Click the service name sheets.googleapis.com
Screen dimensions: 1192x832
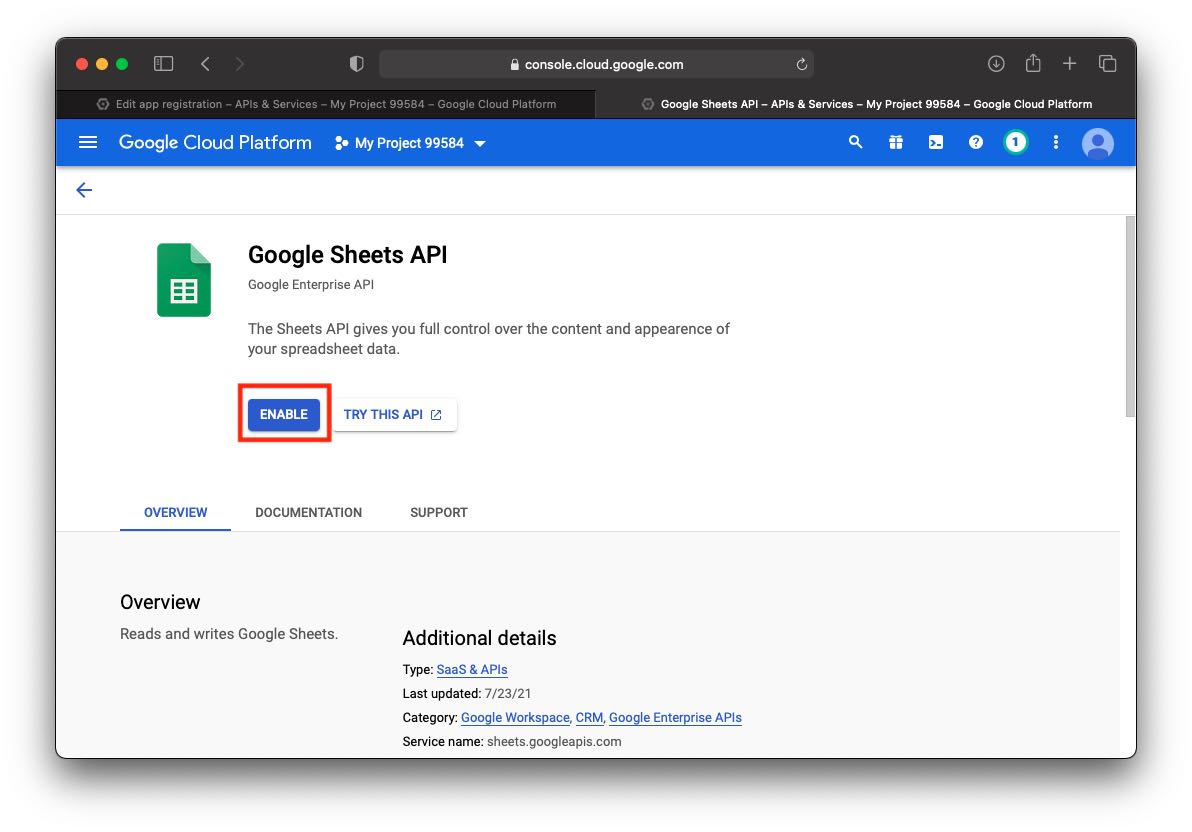pyautogui.click(x=554, y=741)
